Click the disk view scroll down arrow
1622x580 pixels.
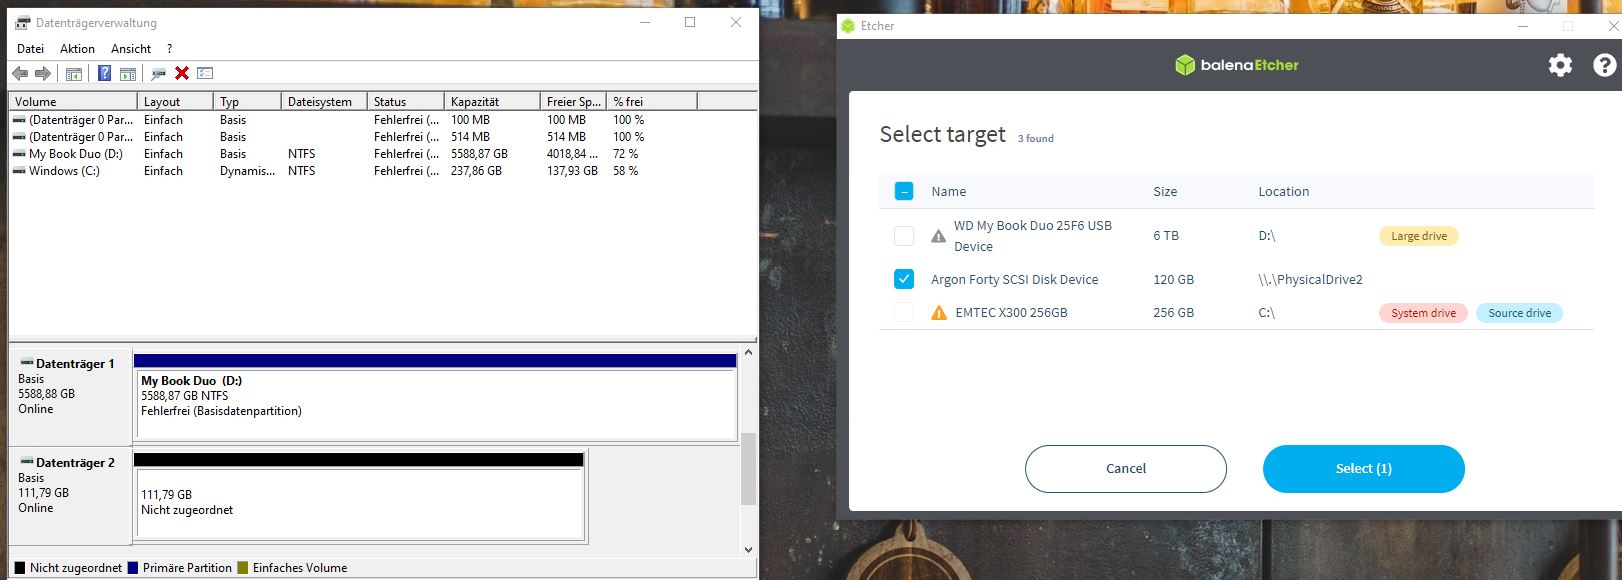click(748, 549)
